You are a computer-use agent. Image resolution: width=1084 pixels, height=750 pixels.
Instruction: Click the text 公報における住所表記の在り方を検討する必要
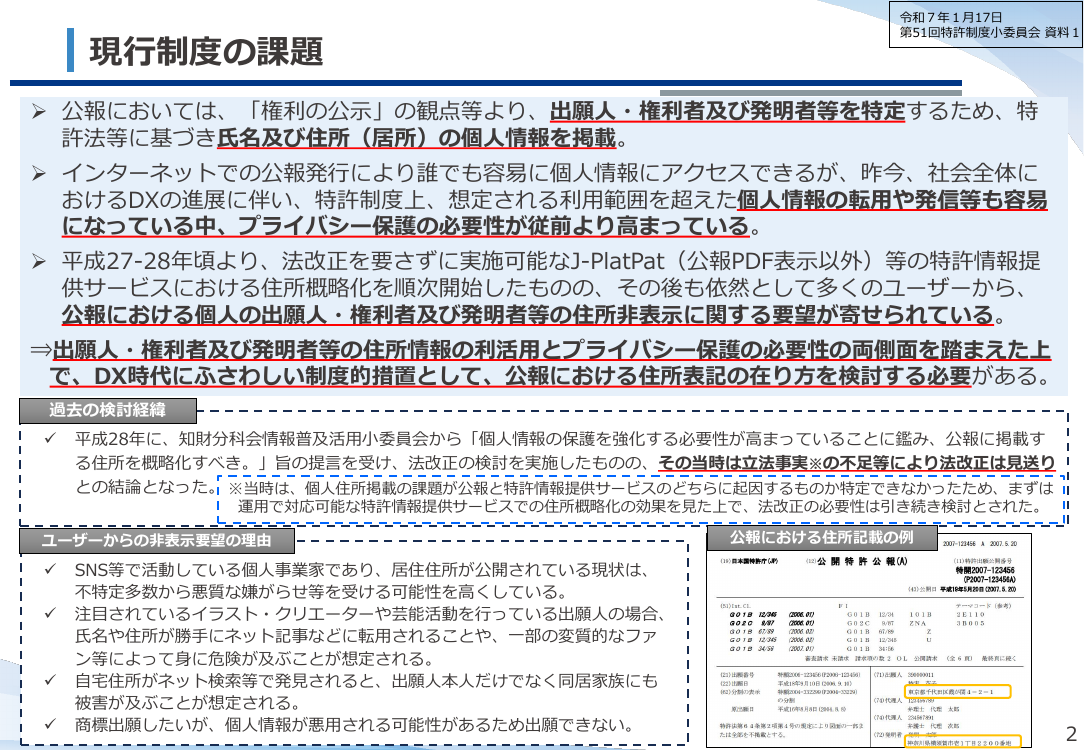pos(738,376)
